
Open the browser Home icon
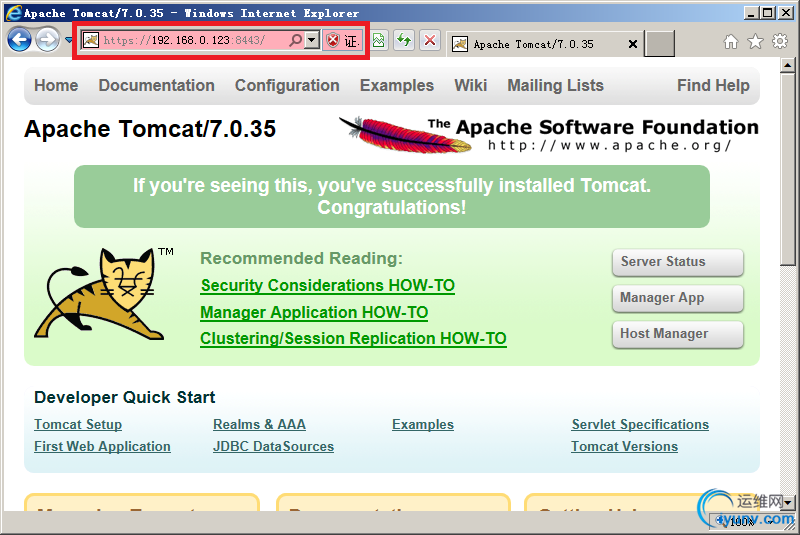coord(731,41)
